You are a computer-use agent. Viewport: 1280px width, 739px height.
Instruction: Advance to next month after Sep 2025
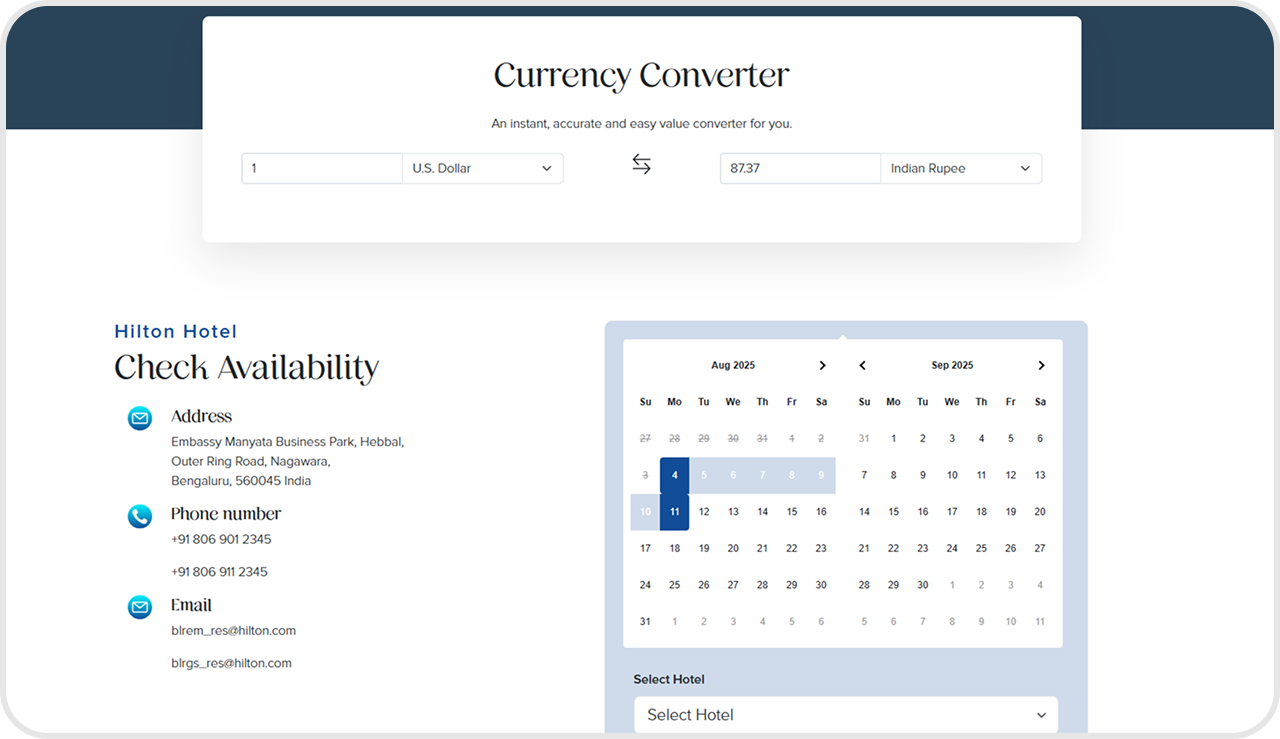[1041, 365]
